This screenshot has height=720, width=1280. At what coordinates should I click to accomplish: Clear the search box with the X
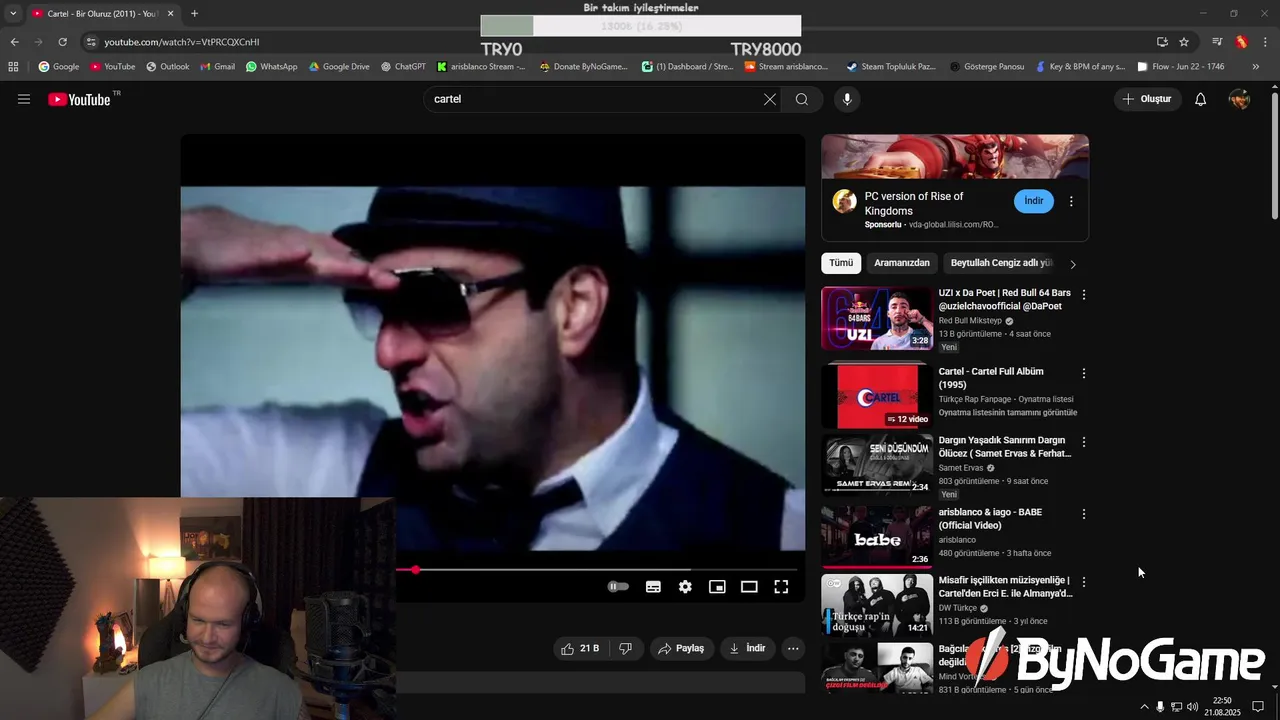coord(770,99)
